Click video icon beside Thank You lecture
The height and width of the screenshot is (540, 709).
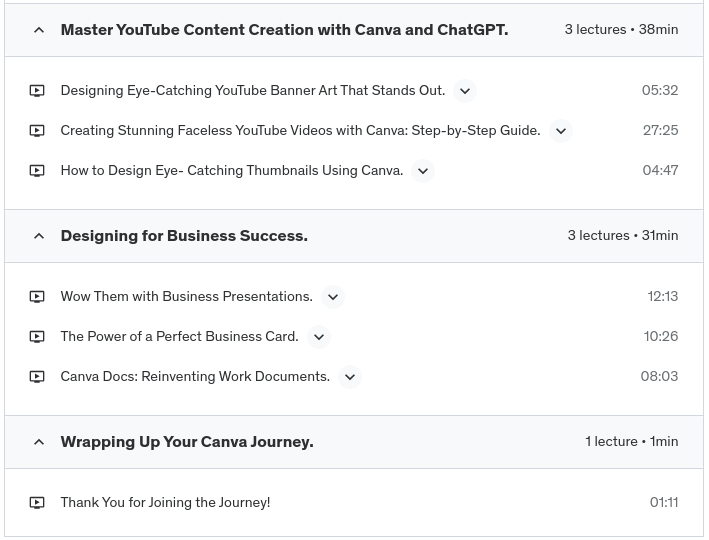(37, 503)
